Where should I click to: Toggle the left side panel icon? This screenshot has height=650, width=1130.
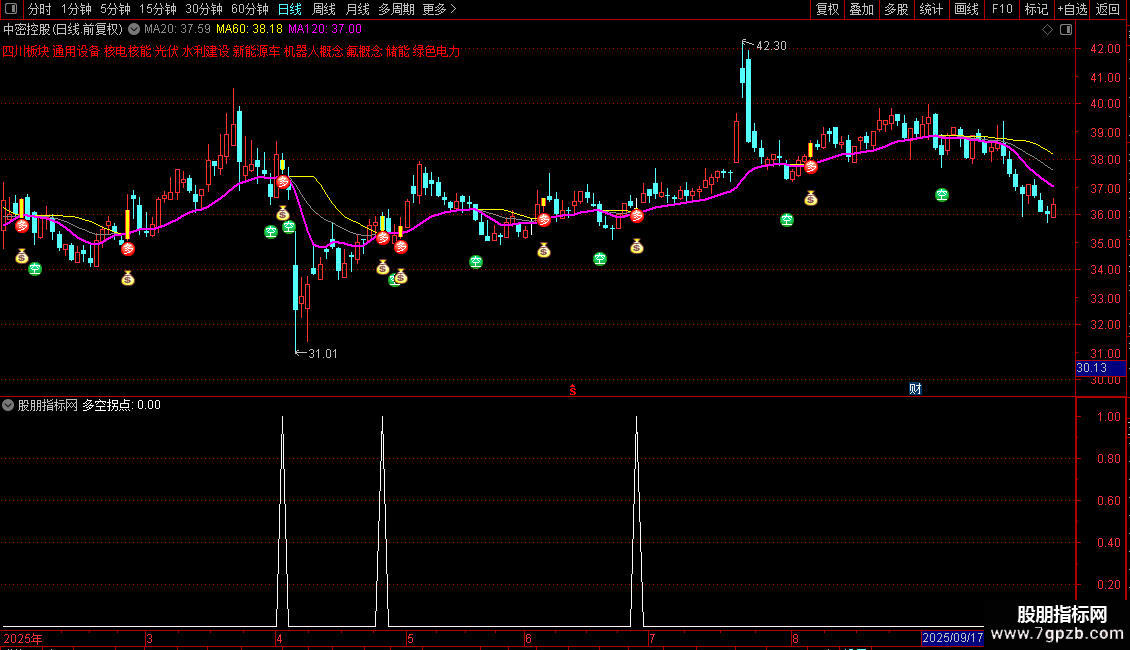(11, 9)
